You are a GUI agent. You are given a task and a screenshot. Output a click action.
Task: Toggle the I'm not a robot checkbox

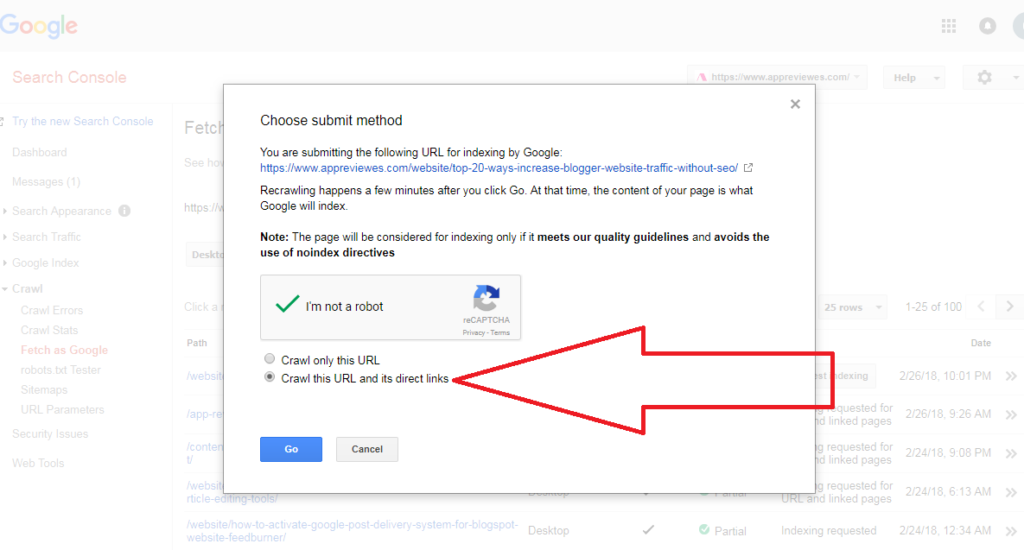pyautogui.click(x=287, y=304)
